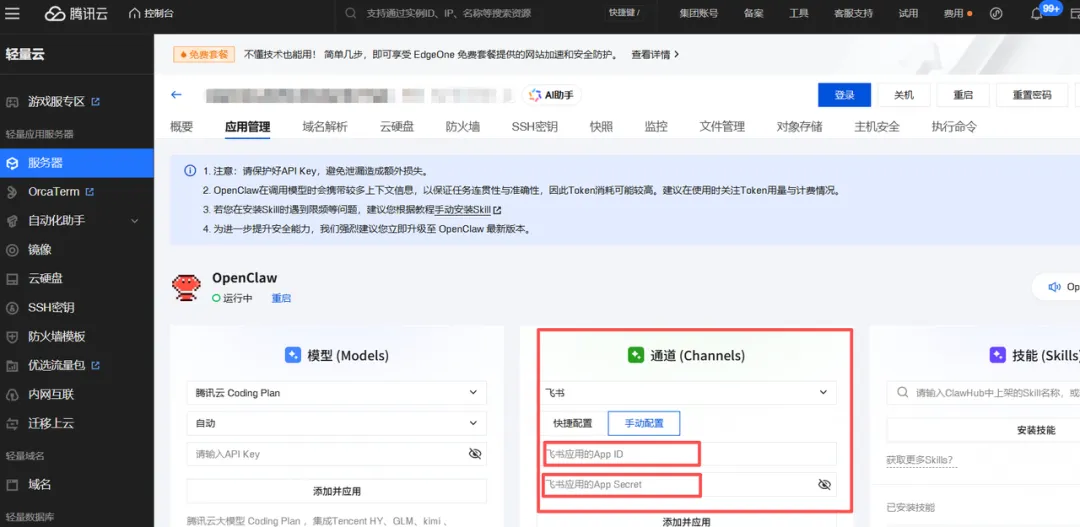Click the 模型 (Models) blue icon
The image size is (1080, 527).
(x=293, y=355)
